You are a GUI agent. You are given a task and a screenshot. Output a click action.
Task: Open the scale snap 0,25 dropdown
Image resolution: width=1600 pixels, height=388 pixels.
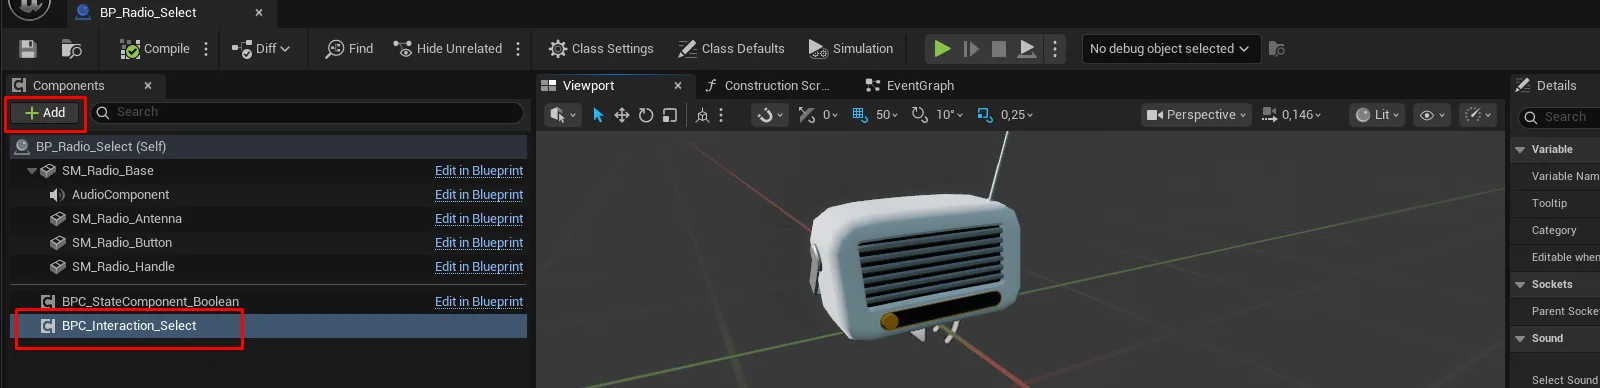1017,115
